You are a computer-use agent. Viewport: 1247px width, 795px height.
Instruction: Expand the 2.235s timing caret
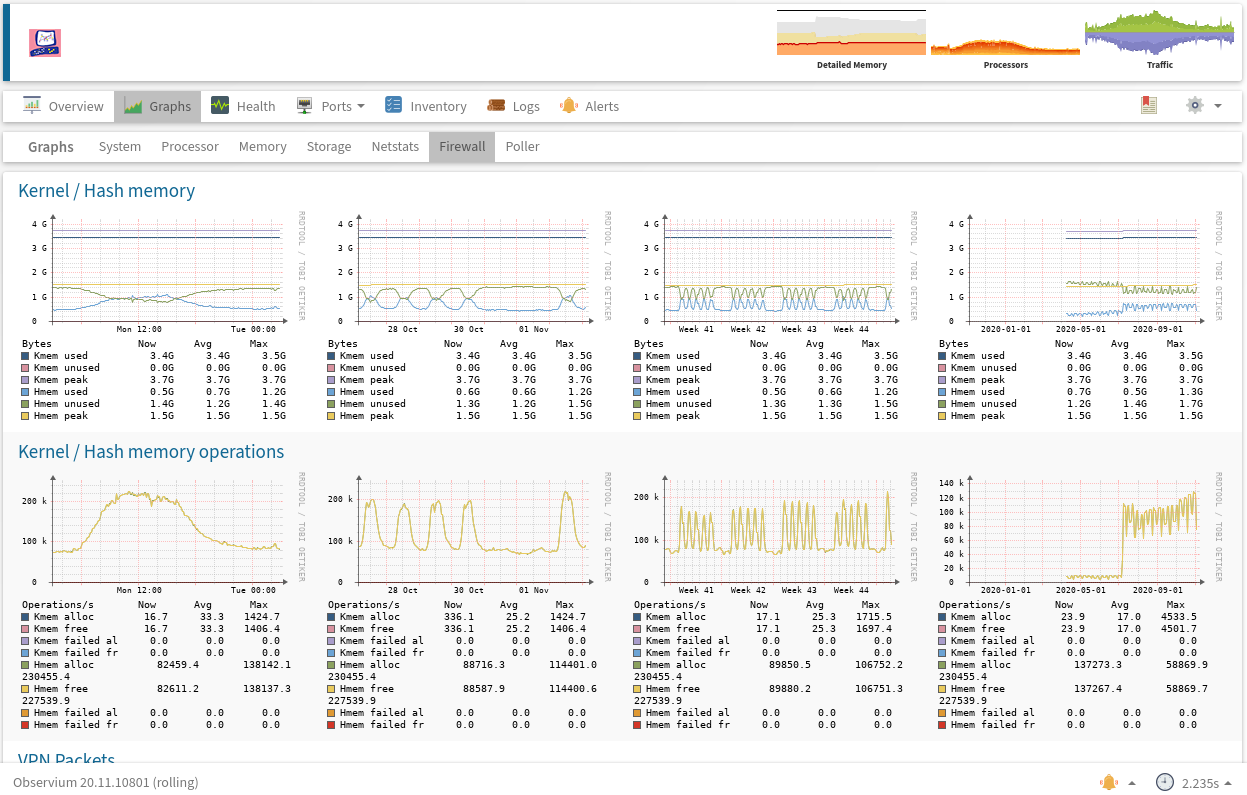pos(1228,783)
